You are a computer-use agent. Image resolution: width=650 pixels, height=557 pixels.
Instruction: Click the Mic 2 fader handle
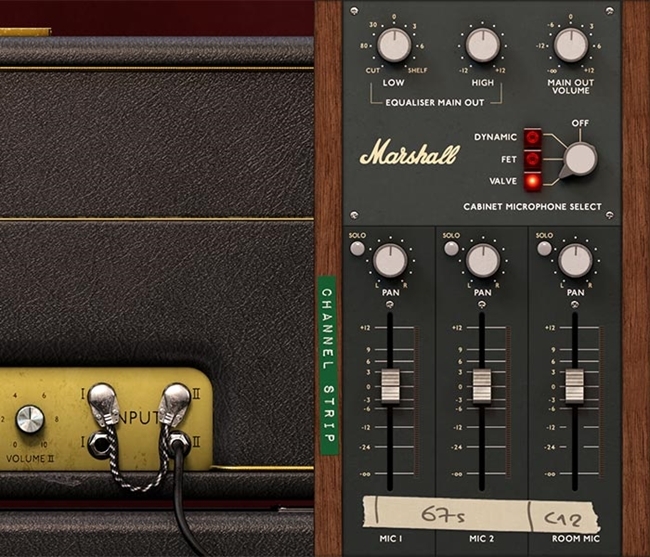pyautogui.click(x=482, y=386)
